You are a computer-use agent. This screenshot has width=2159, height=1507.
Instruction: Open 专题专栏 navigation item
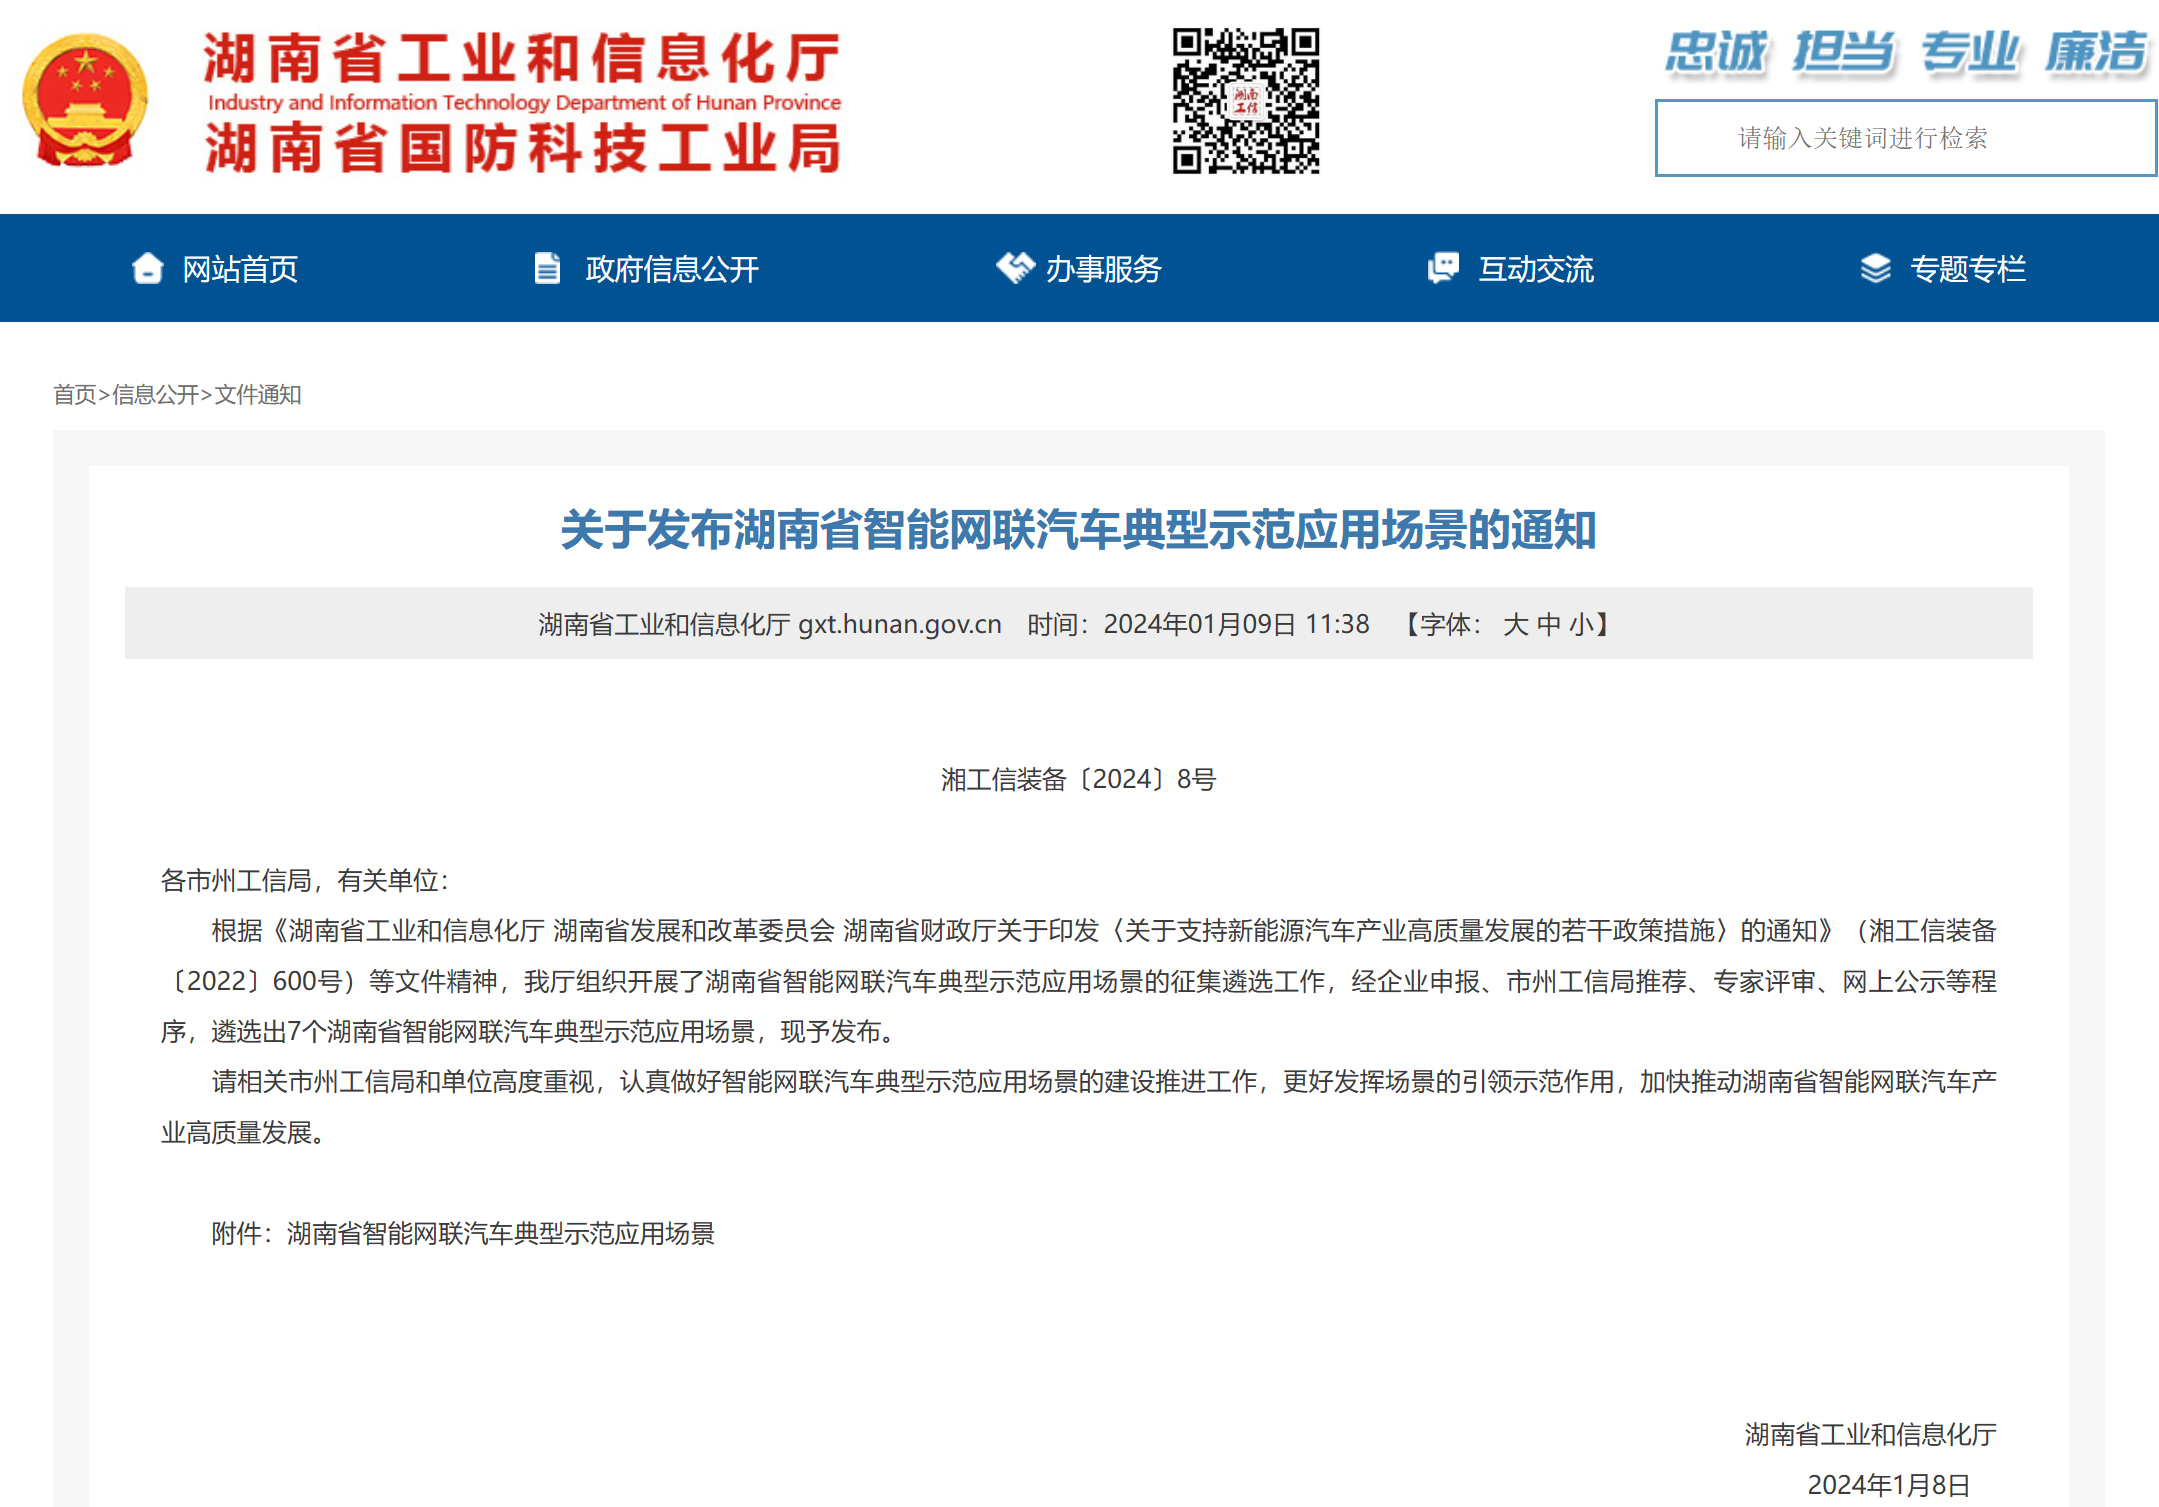tap(1968, 269)
